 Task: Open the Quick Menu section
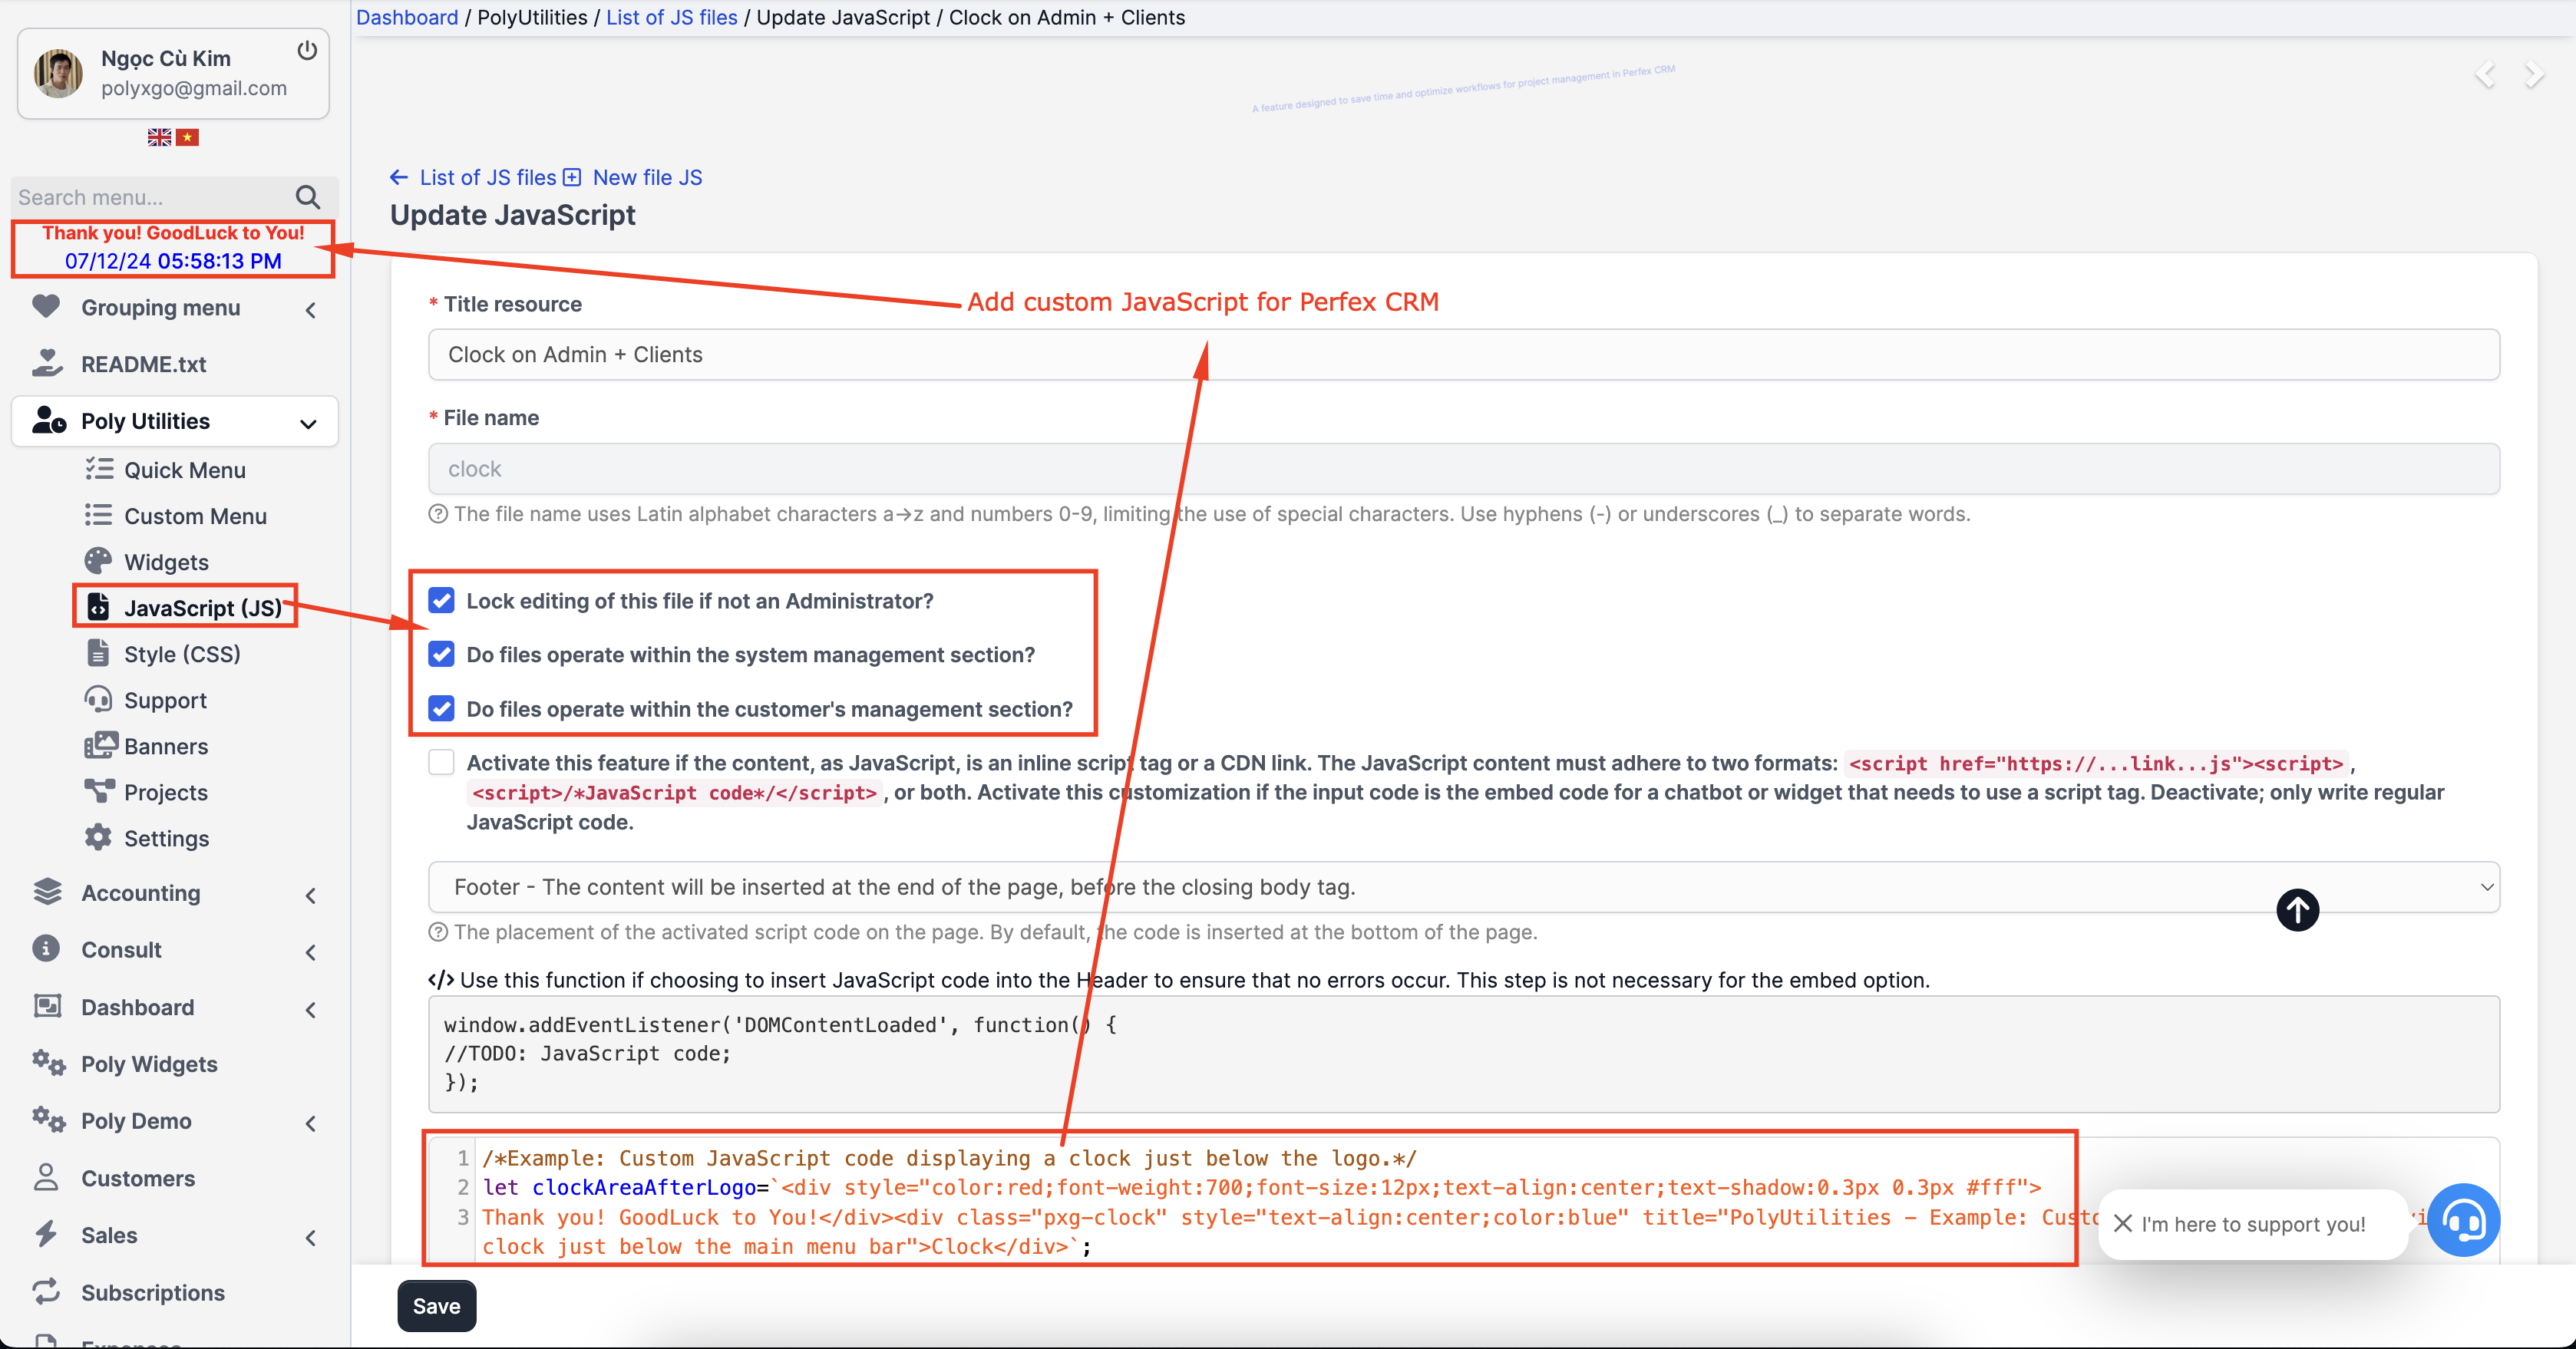pos(185,469)
